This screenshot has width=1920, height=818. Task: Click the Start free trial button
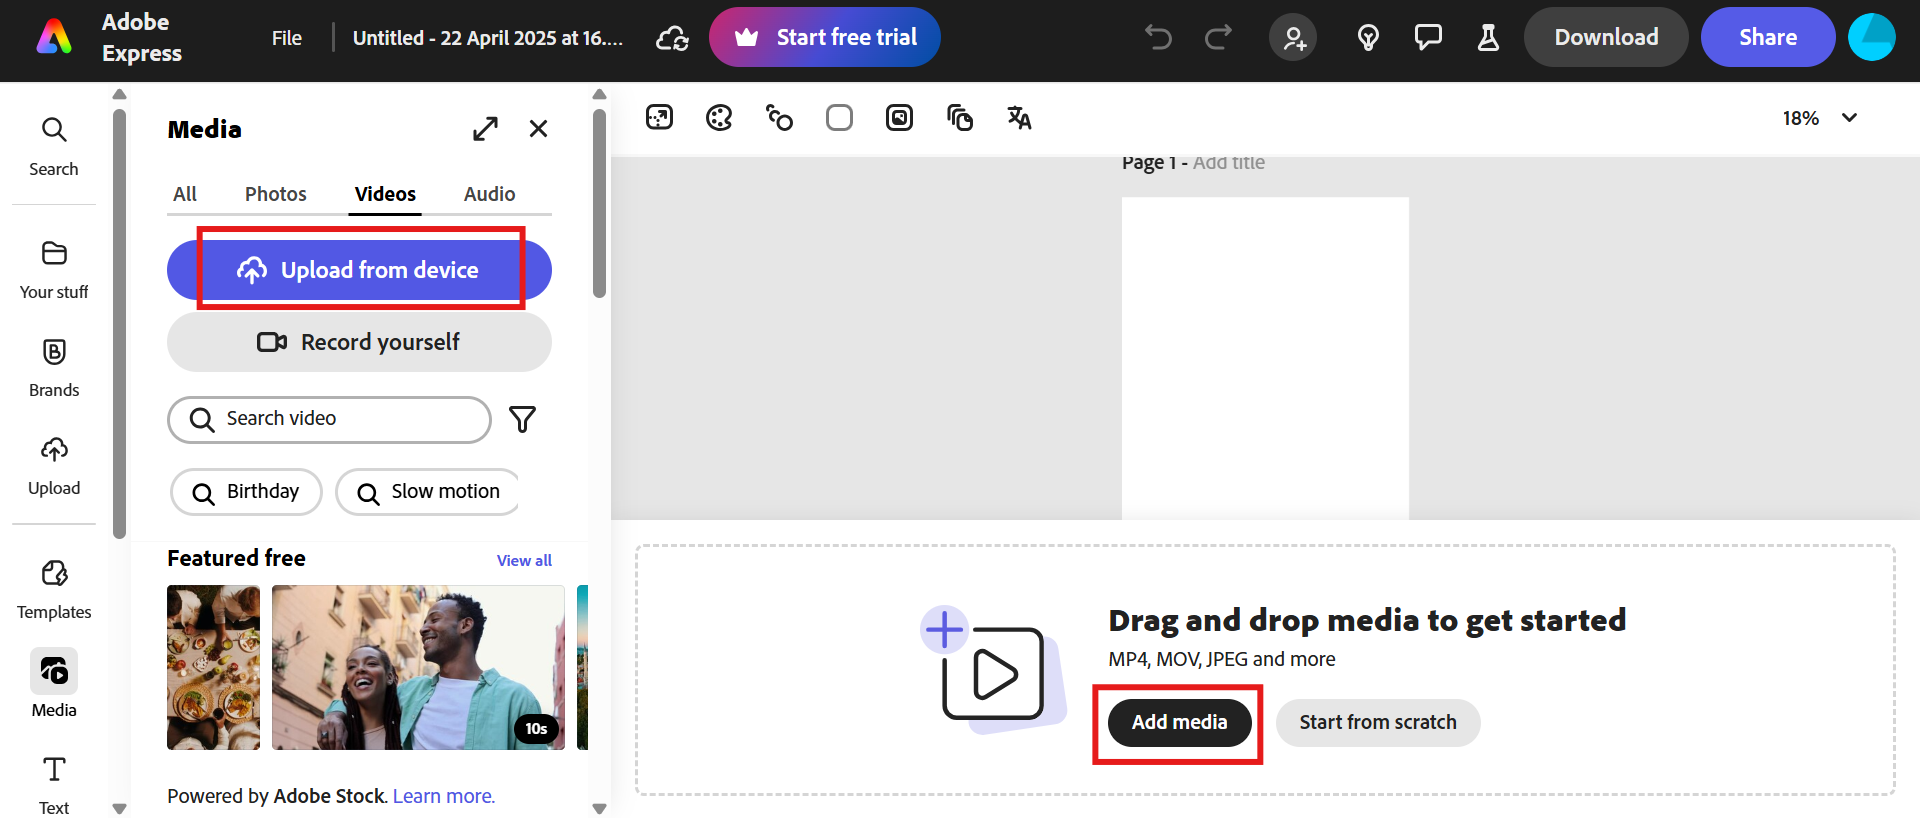click(825, 37)
